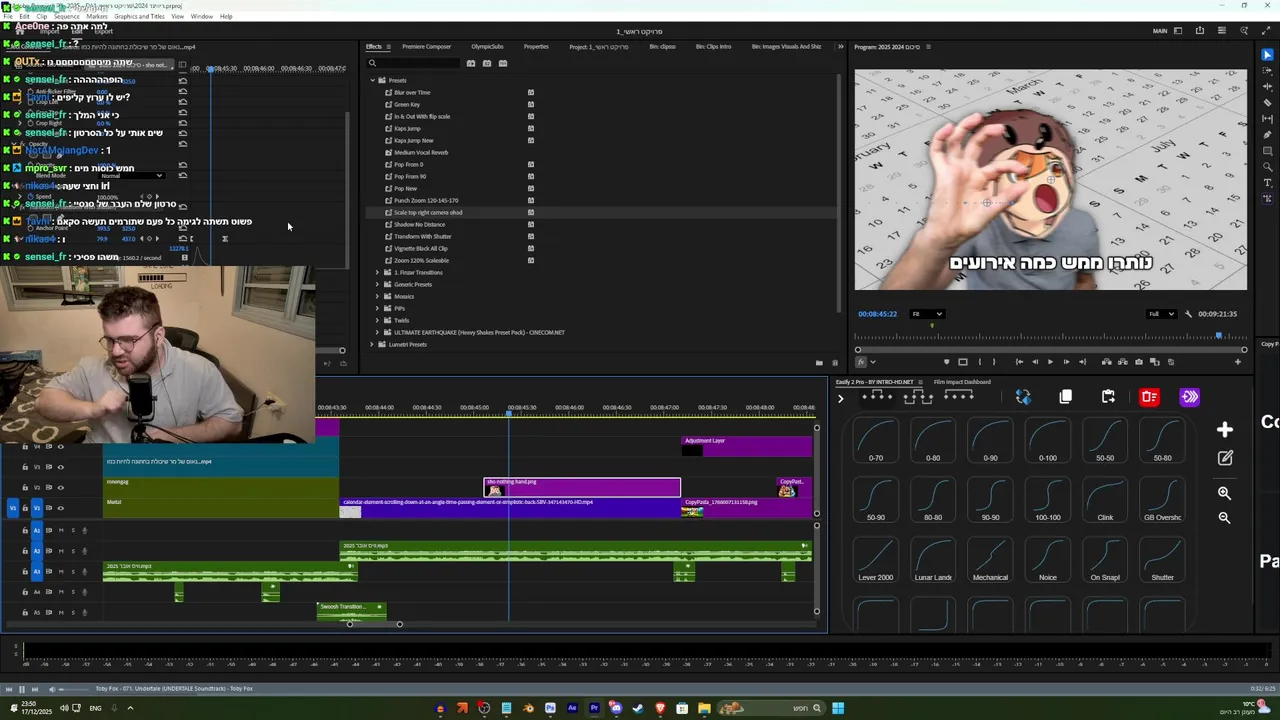Mute audio track A3
Screen dimensions: 1280x720
coord(61,572)
